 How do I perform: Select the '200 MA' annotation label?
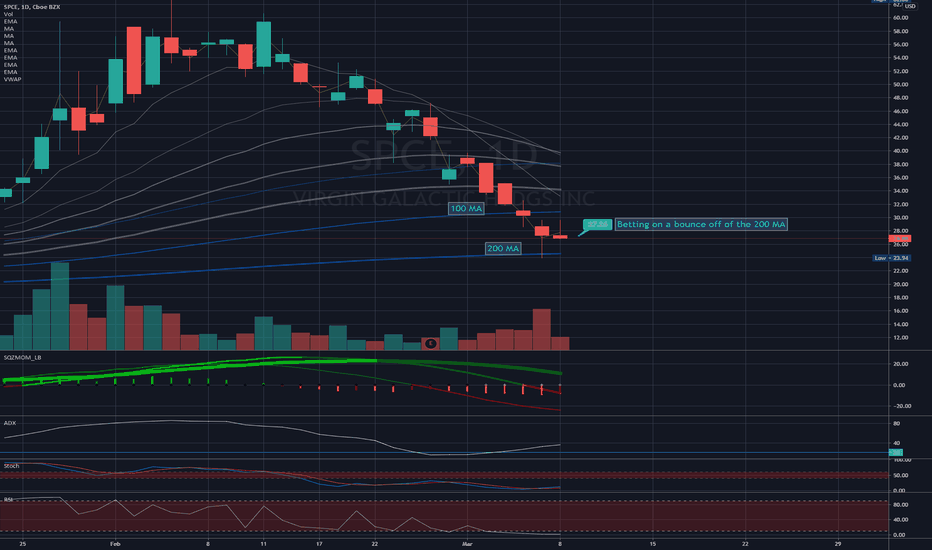[503, 249]
